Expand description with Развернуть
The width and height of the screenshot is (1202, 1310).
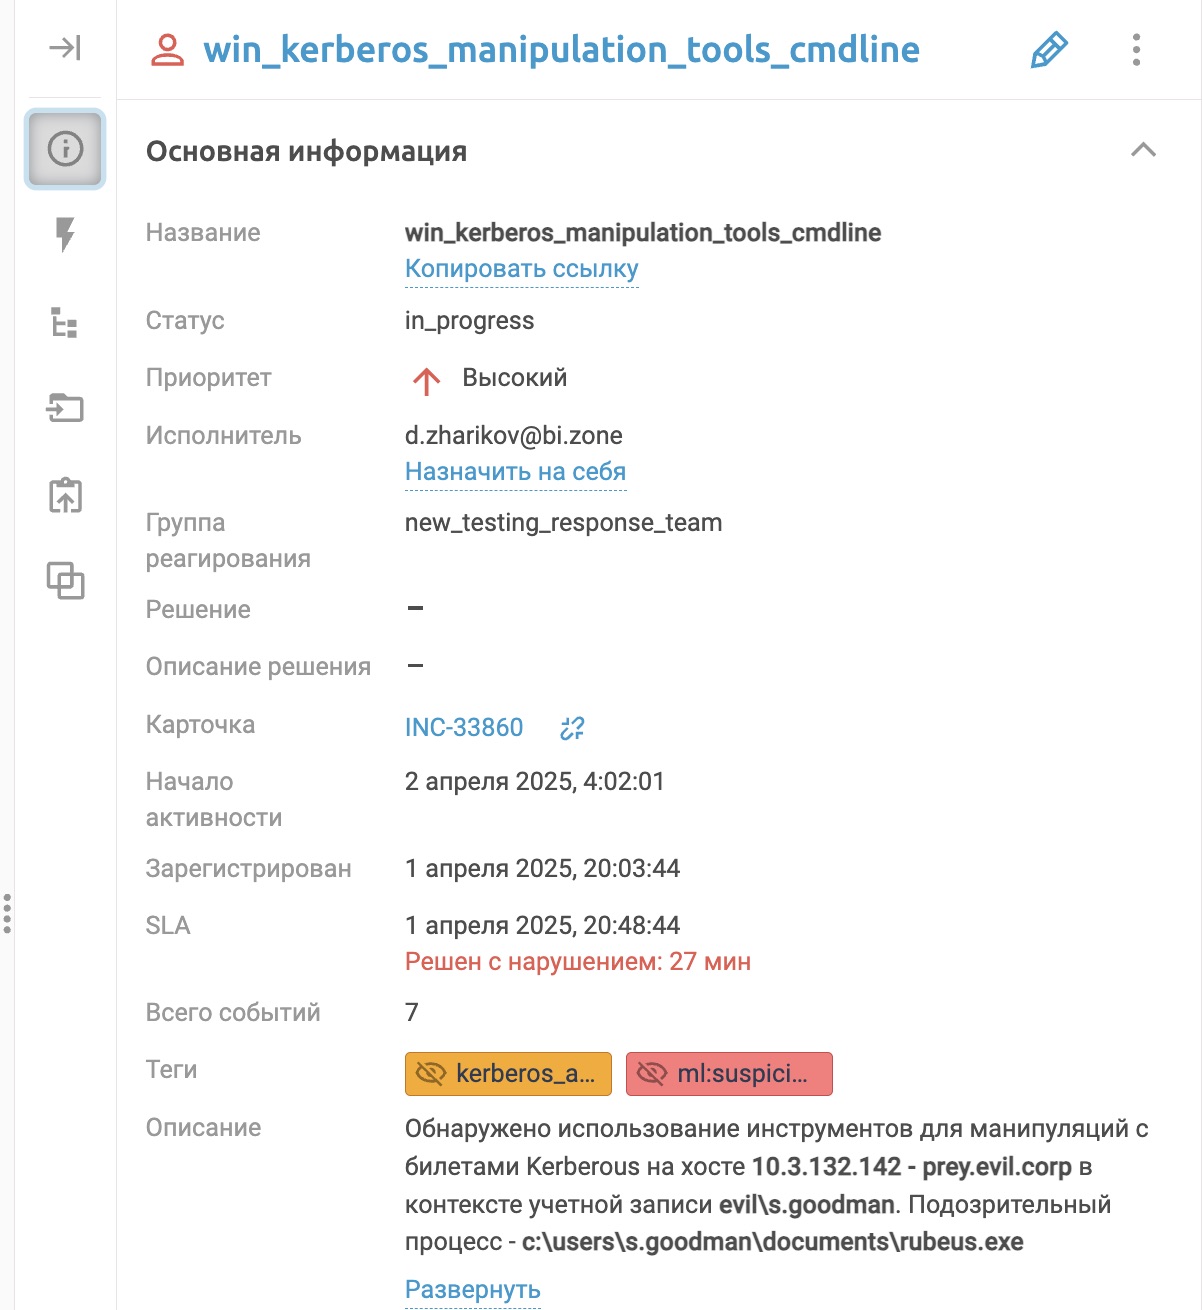472,1290
